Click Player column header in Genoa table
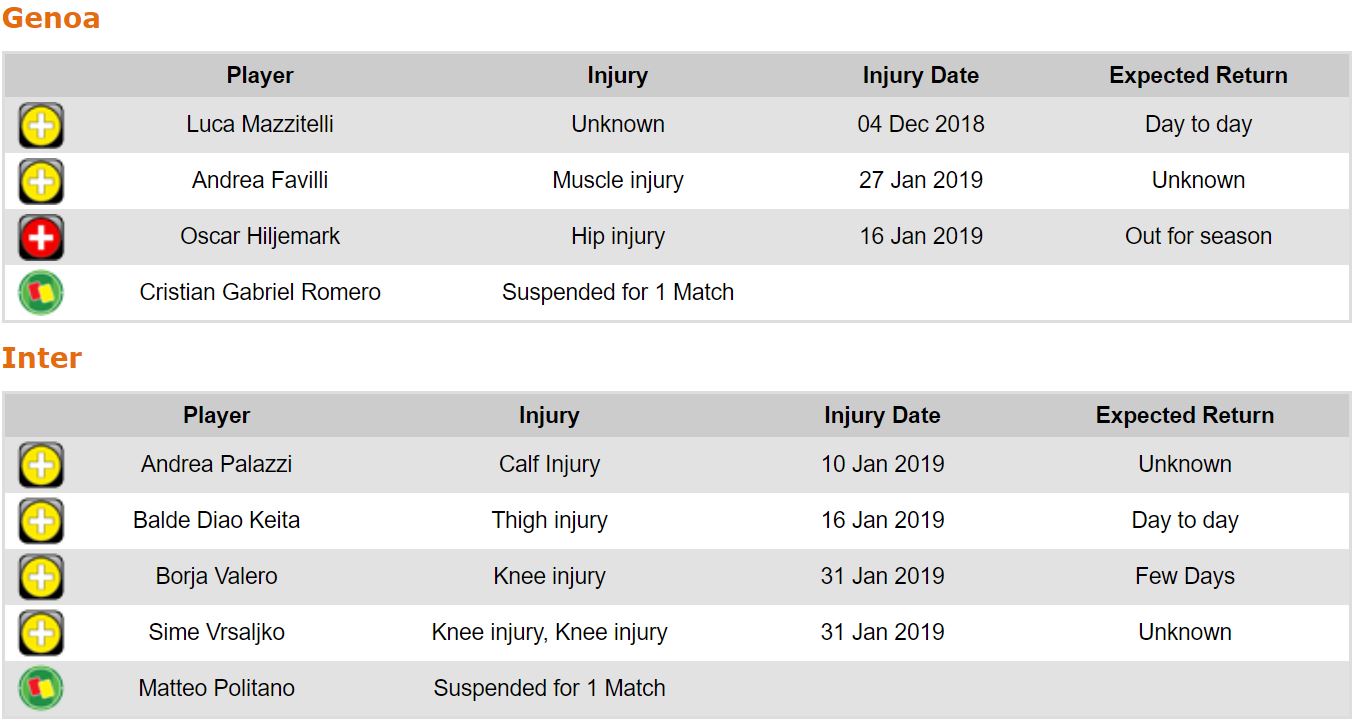This screenshot has width=1354, height=721. coord(260,76)
